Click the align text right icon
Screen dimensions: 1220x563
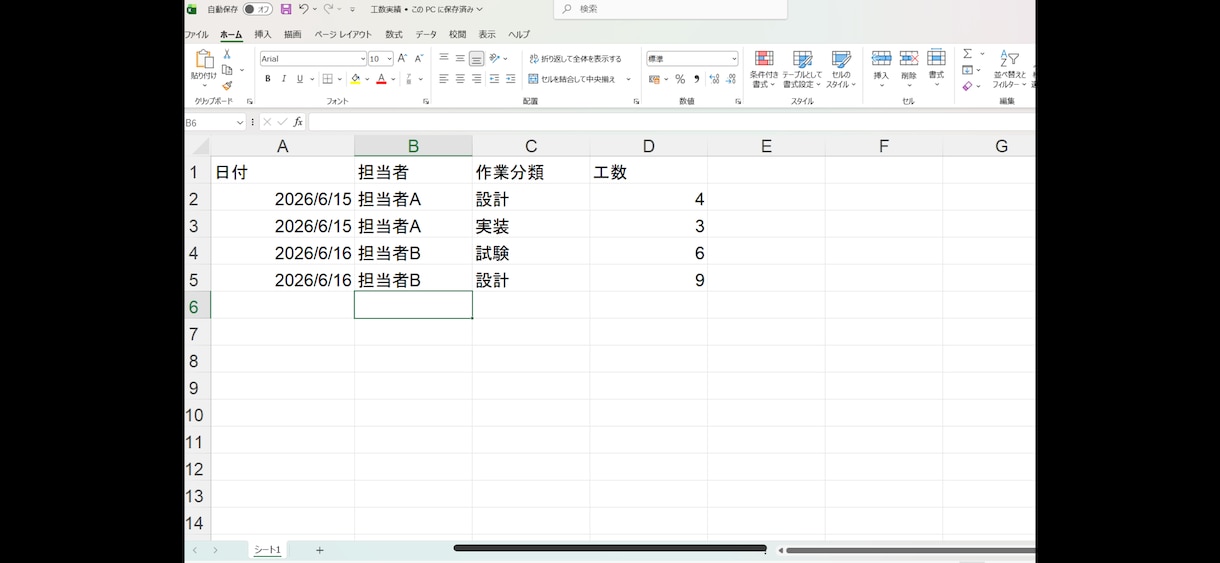pos(476,79)
